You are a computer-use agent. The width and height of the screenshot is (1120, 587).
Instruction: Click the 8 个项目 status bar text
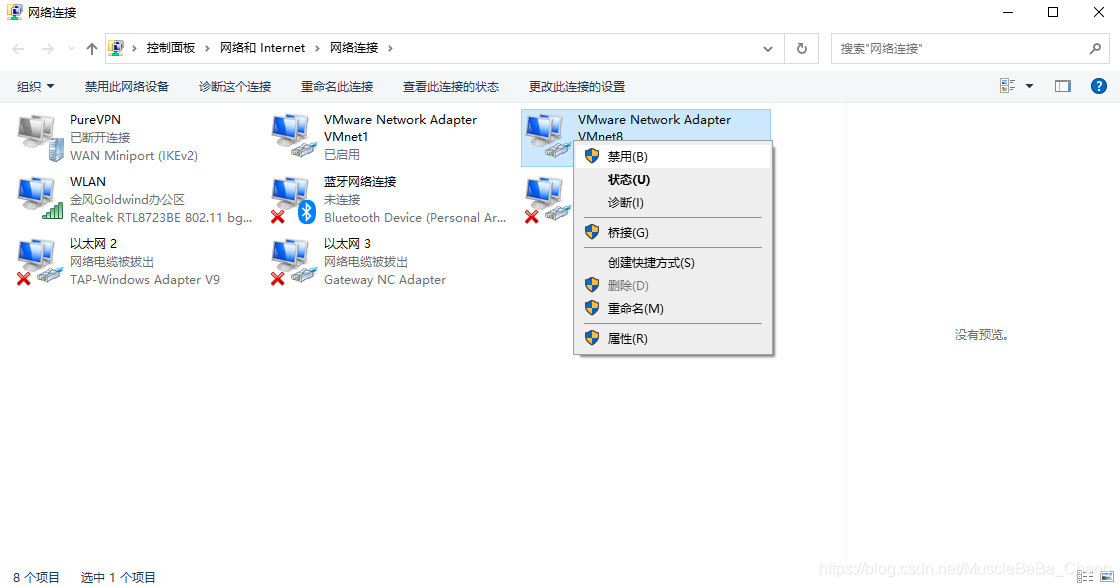click(36, 577)
